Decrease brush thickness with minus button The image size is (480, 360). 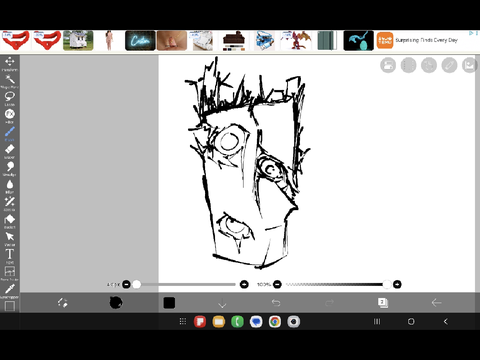click(126, 284)
